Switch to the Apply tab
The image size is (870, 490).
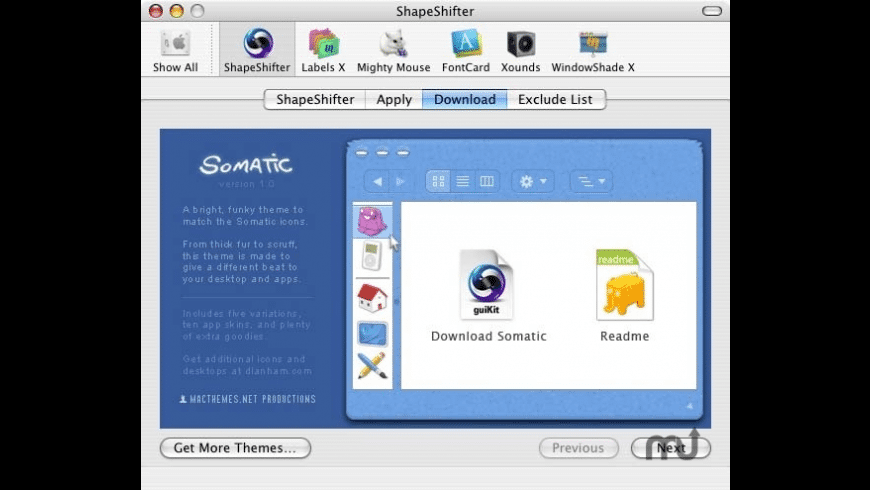(x=394, y=99)
